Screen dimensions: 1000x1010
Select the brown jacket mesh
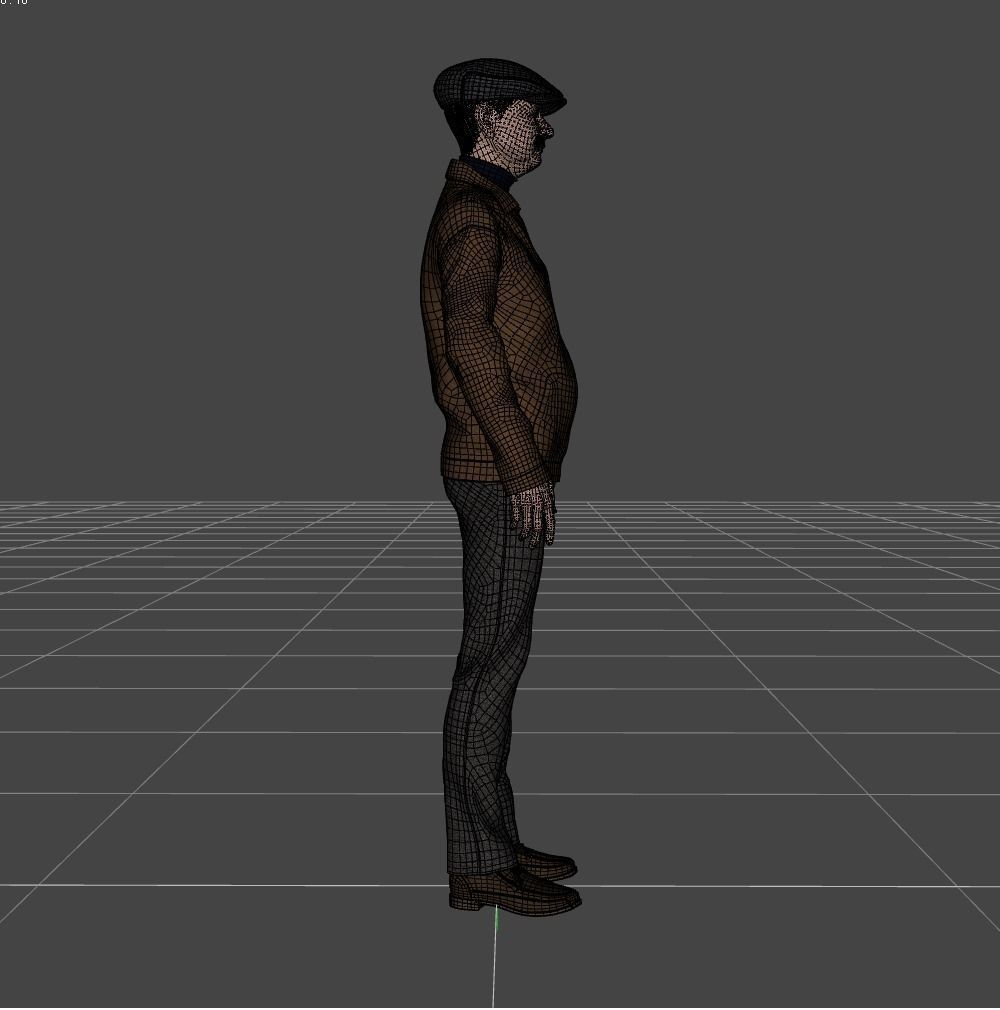[499, 325]
